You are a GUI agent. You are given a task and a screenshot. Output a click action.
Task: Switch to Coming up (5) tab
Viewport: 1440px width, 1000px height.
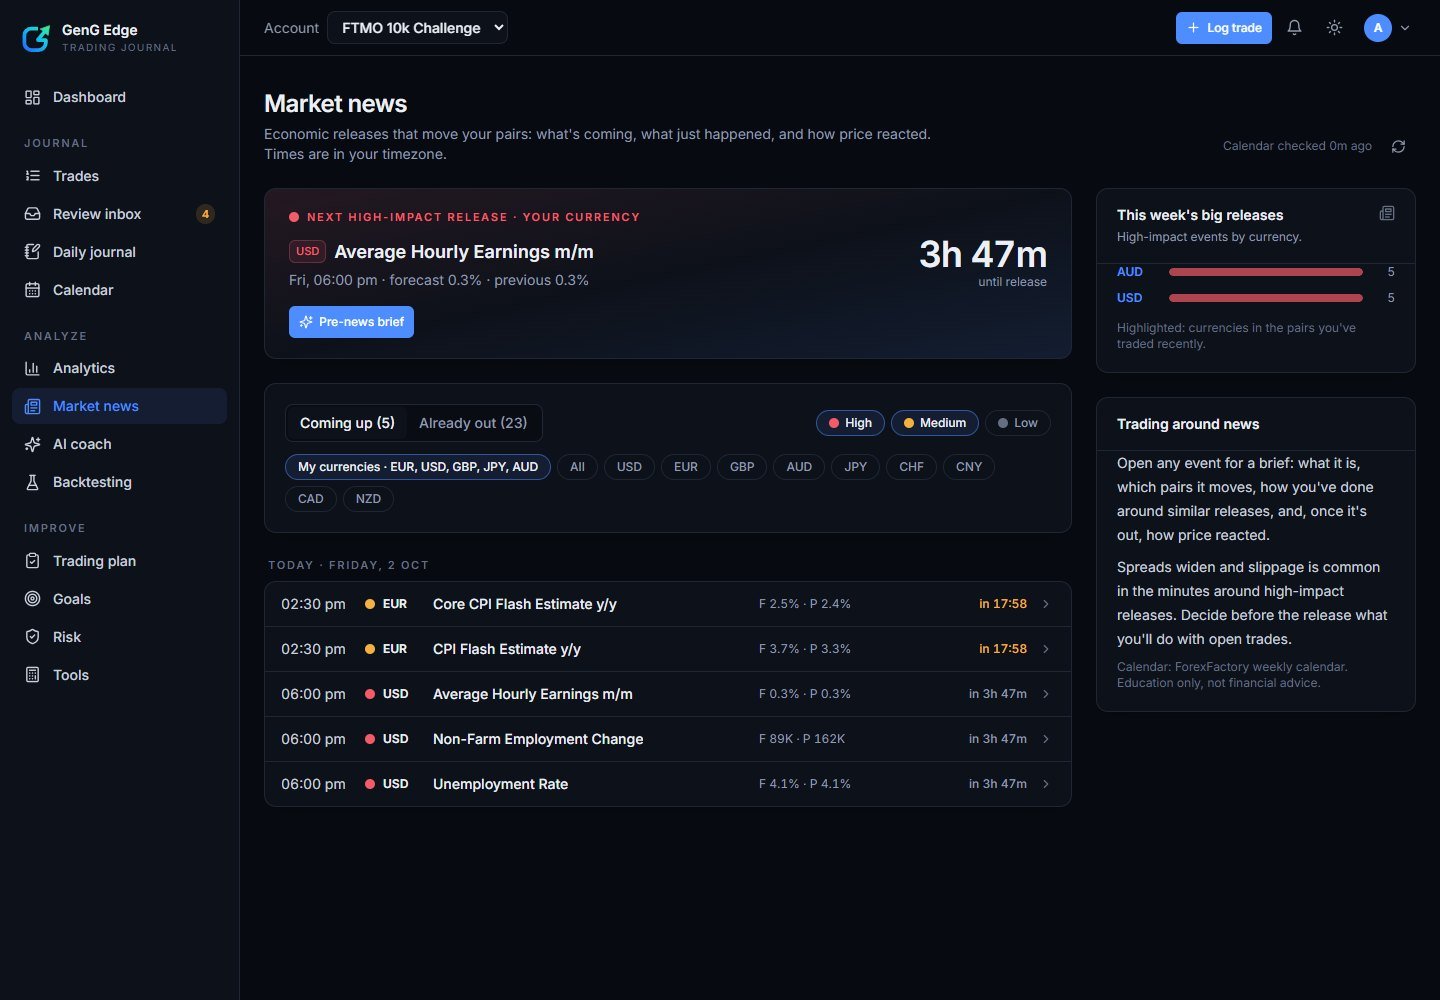tap(347, 423)
